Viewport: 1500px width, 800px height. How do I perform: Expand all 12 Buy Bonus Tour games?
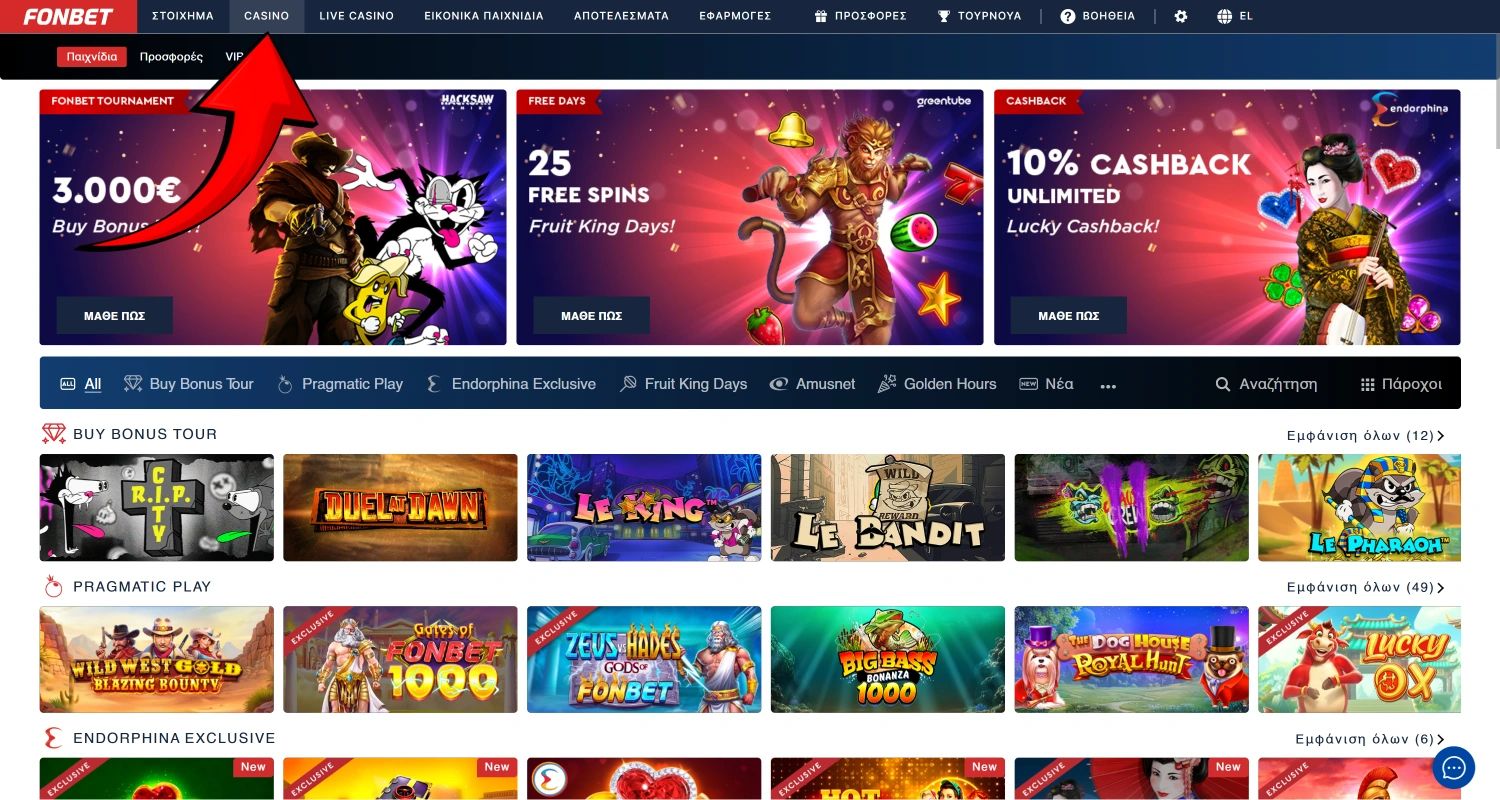(1365, 436)
